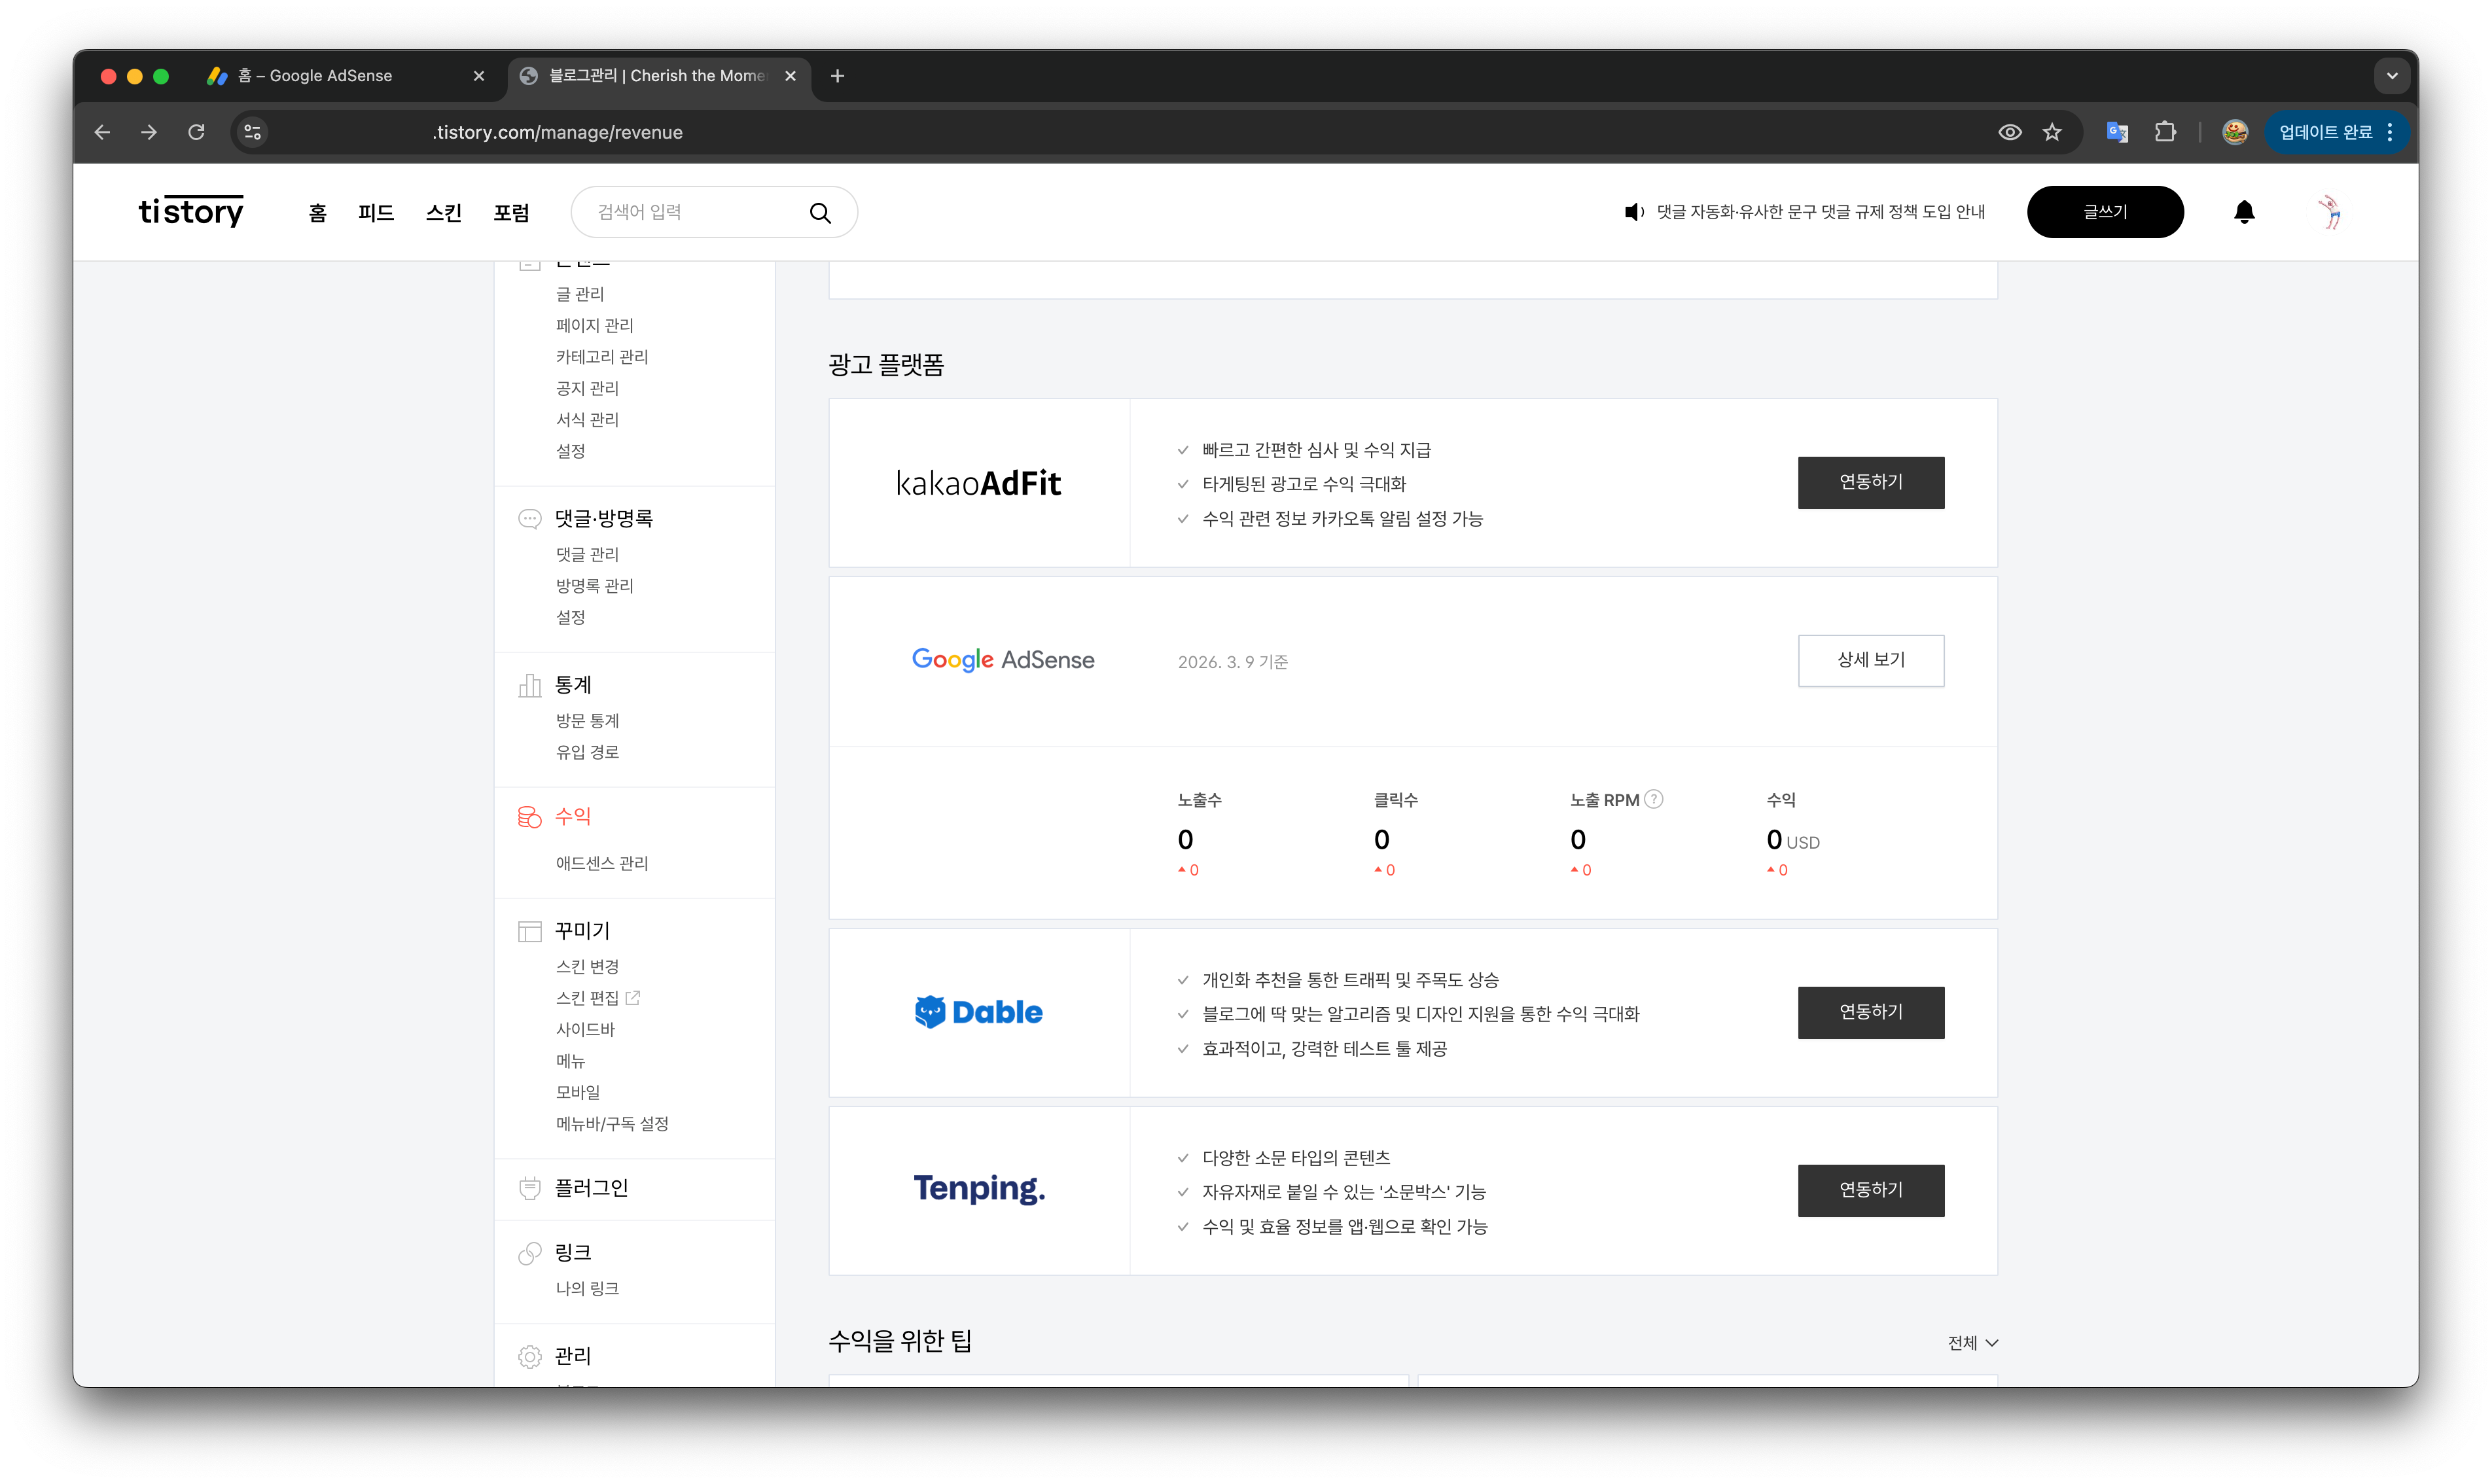Open 글 관리 in sidebar
Image resolution: width=2492 pixels, height=1484 pixels.
[x=580, y=294]
